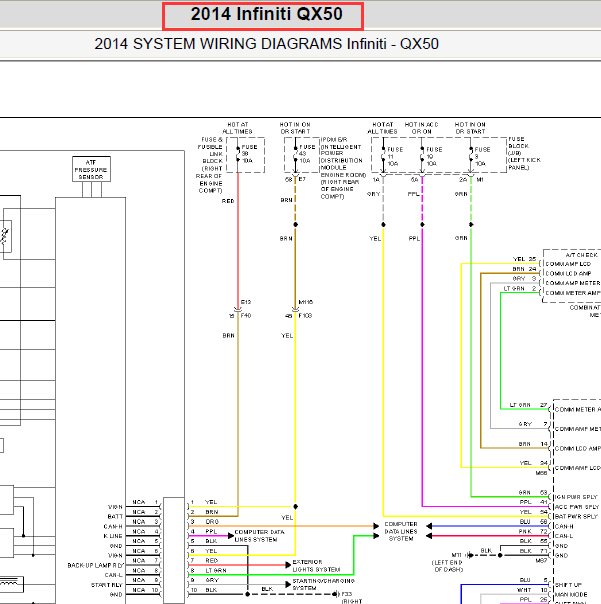
Task: Click the 'LT GRN 27' wire pin label
Action: tap(528, 405)
